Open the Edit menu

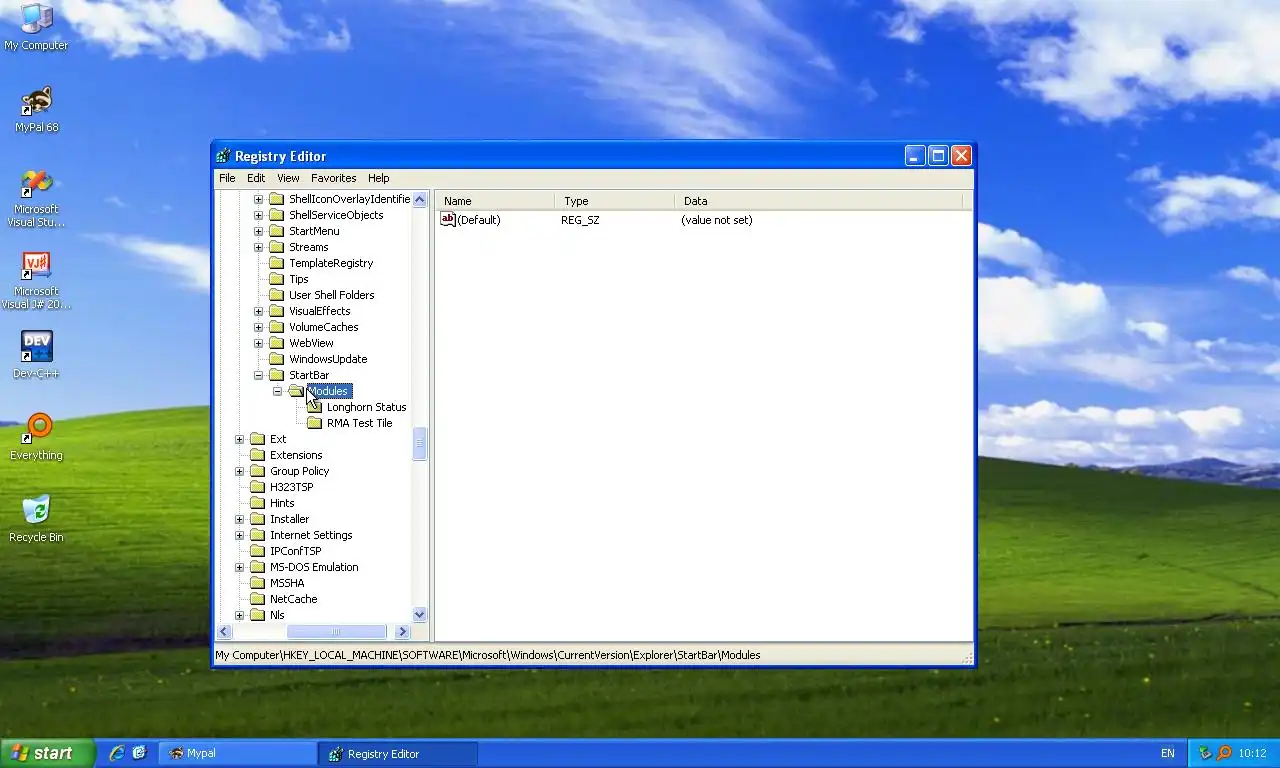click(x=256, y=178)
